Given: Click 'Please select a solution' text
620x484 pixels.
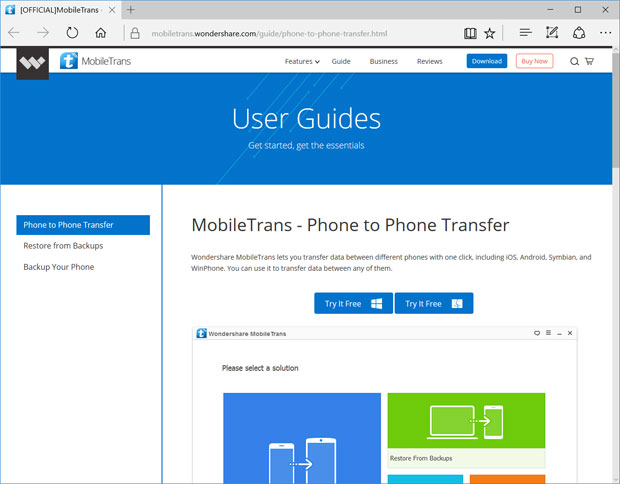Looking at the screenshot, I should click(260, 368).
